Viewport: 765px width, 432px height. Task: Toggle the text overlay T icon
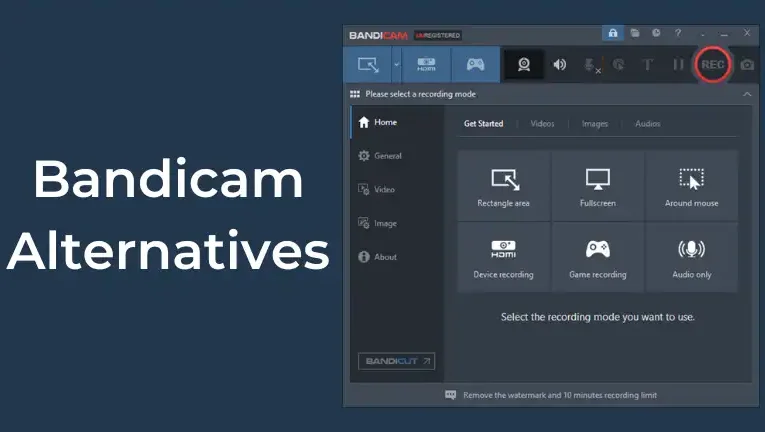(648, 65)
